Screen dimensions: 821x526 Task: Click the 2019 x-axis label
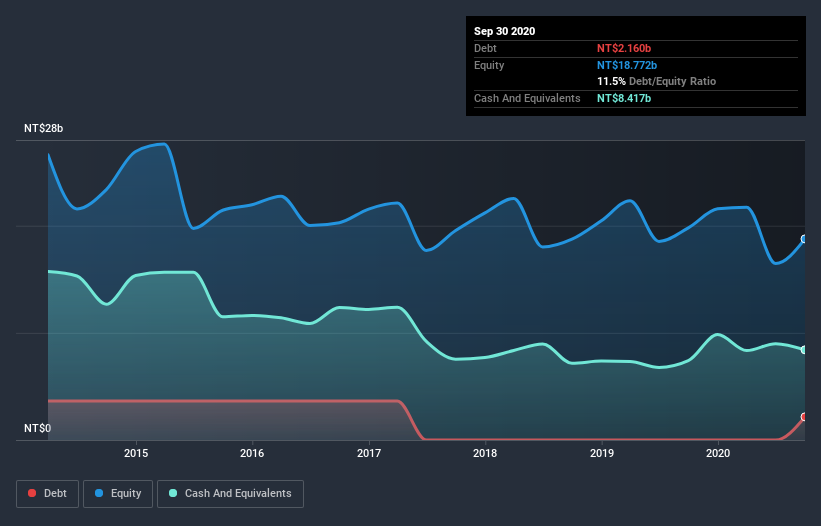click(602, 453)
